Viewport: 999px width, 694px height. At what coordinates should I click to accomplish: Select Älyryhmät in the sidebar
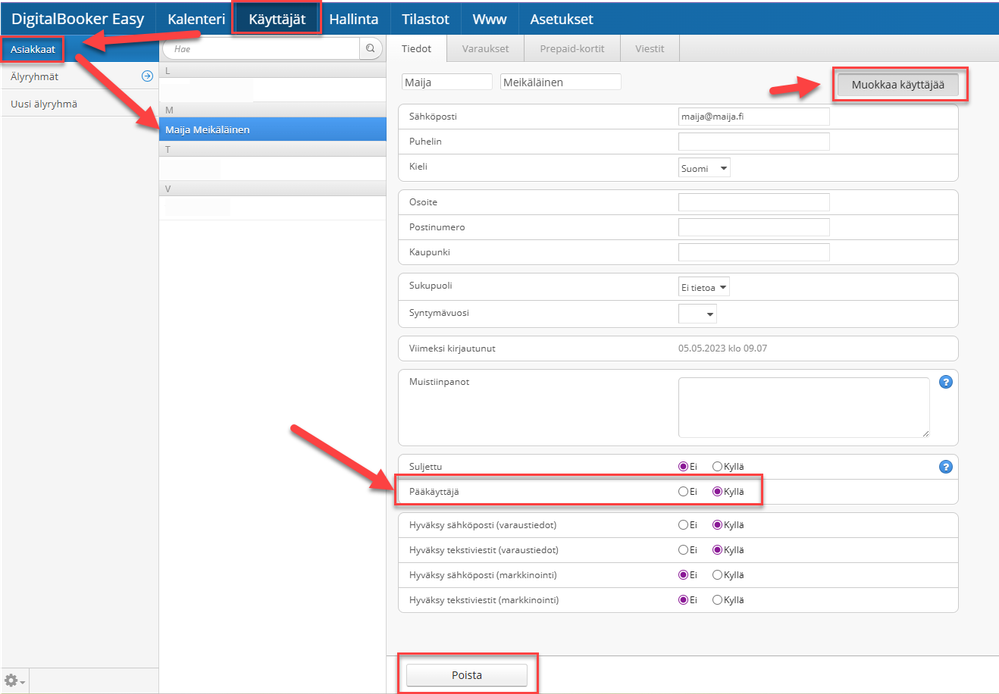point(34,76)
